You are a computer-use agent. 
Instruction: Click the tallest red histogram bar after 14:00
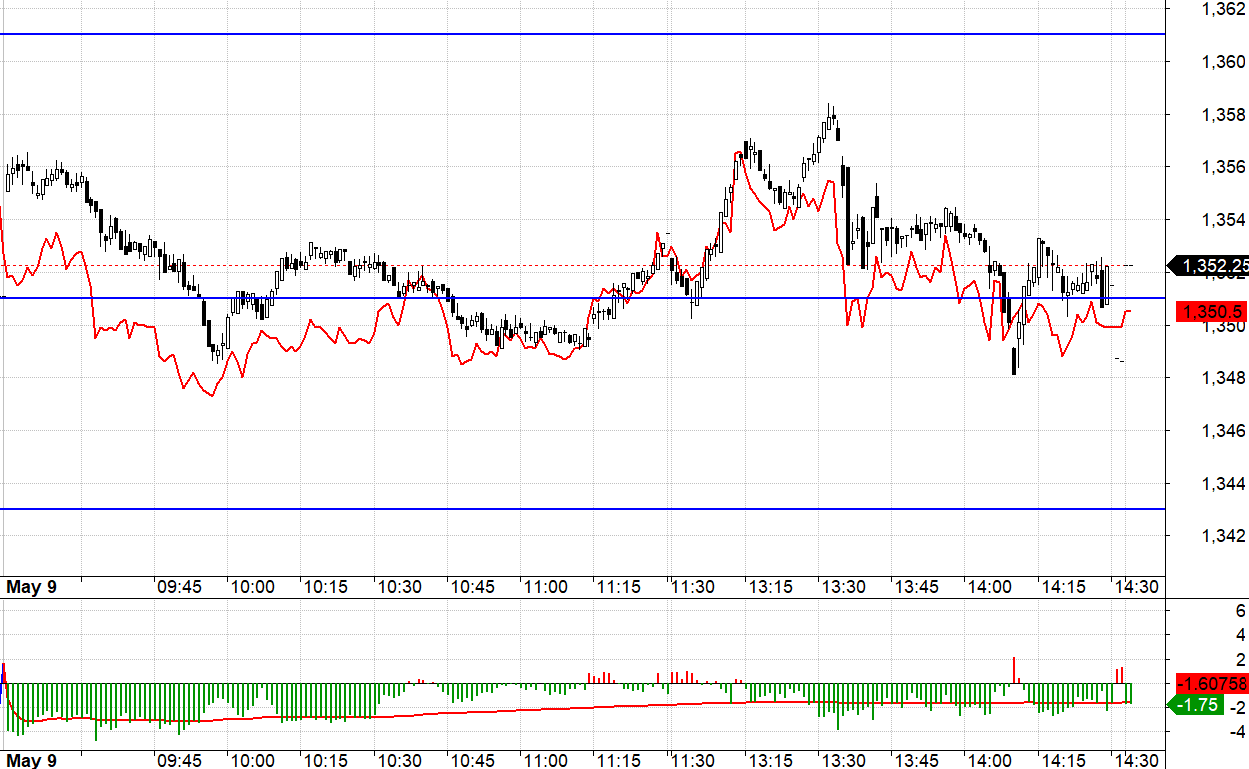click(1014, 670)
